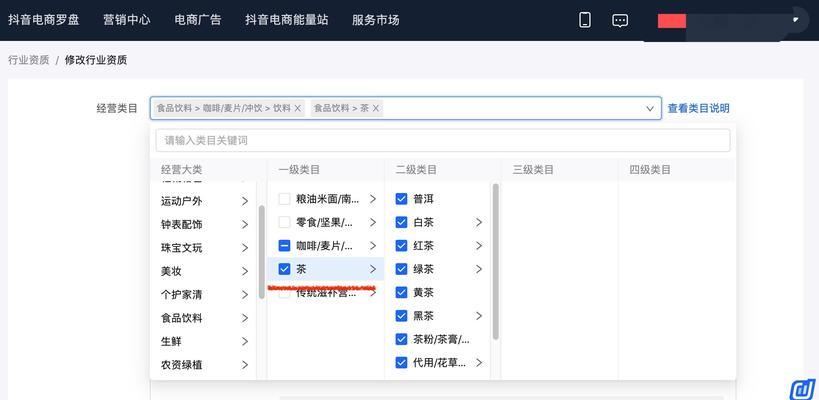Screen dimensions: 819x400
Task: Expand 农资绿植 category arrow
Action: [244, 365]
